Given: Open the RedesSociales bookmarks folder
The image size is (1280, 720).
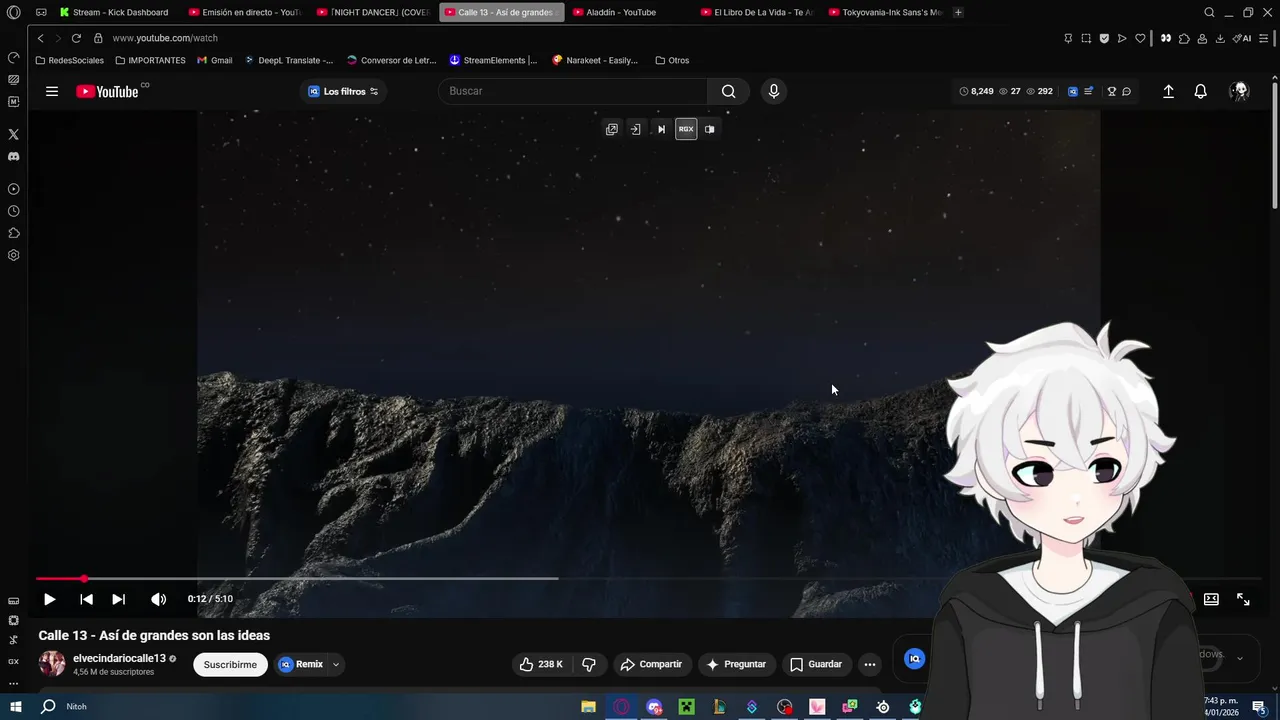Looking at the screenshot, I should (x=69, y=60).
